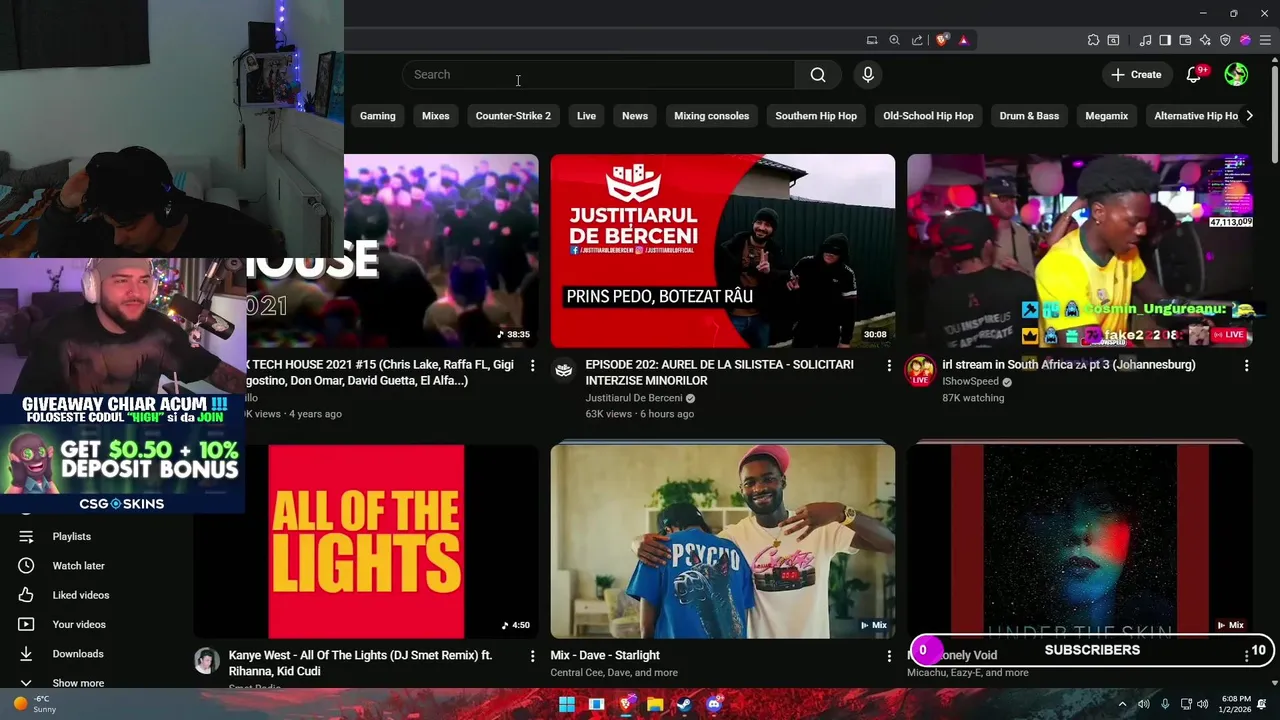Viewport: 1280px width, 720px height.
Task: Open the Brave hamburger main menu
Action: pos(1264,40)
